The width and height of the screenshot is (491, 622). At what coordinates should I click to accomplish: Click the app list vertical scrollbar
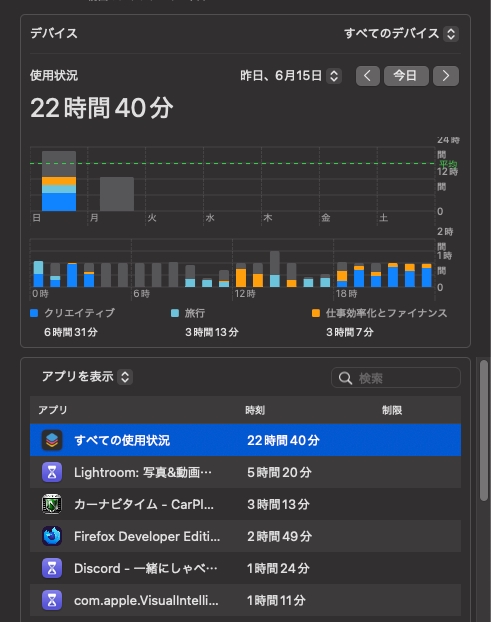click(483, 430)
